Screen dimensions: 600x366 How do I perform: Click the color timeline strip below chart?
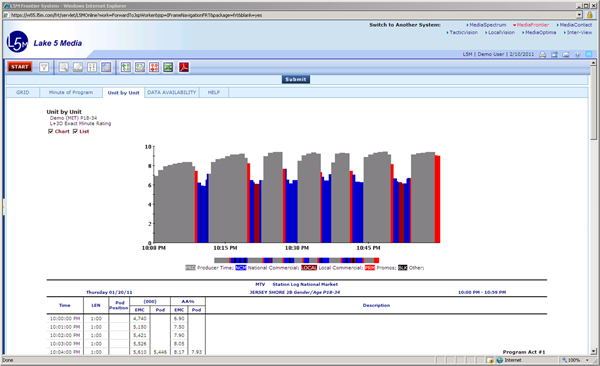pyautogui.click(x=297, y=260)
